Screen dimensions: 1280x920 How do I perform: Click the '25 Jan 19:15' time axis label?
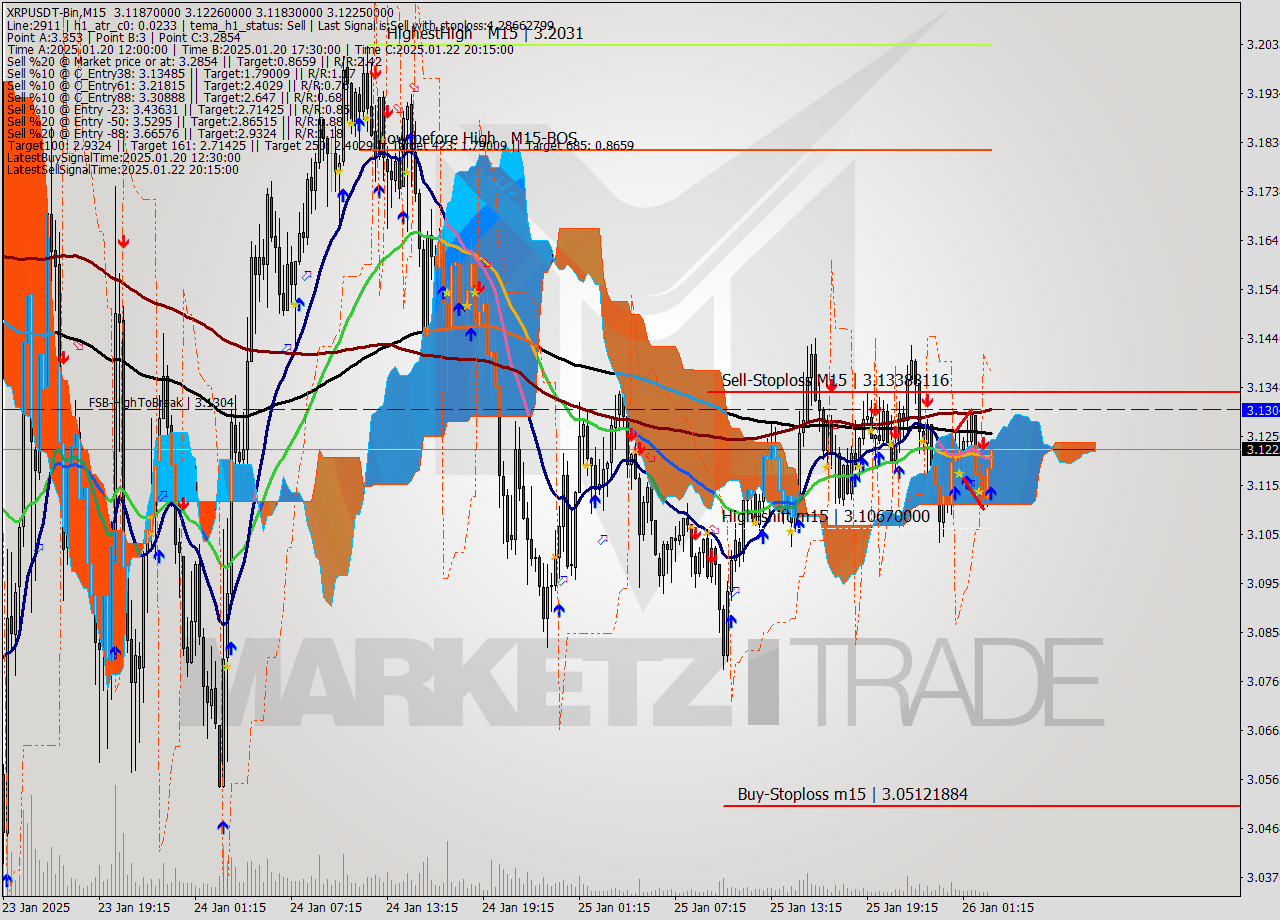pyautogui.click(x=902, y=908)
